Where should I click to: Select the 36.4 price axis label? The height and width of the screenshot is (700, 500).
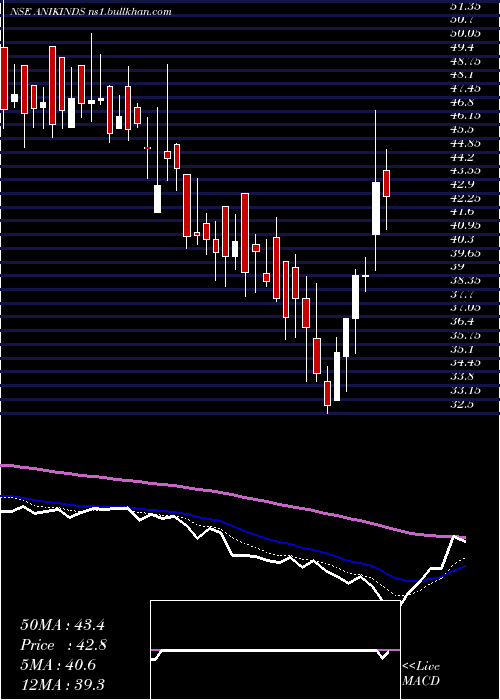pyautogui.click(x=462, y=322)
